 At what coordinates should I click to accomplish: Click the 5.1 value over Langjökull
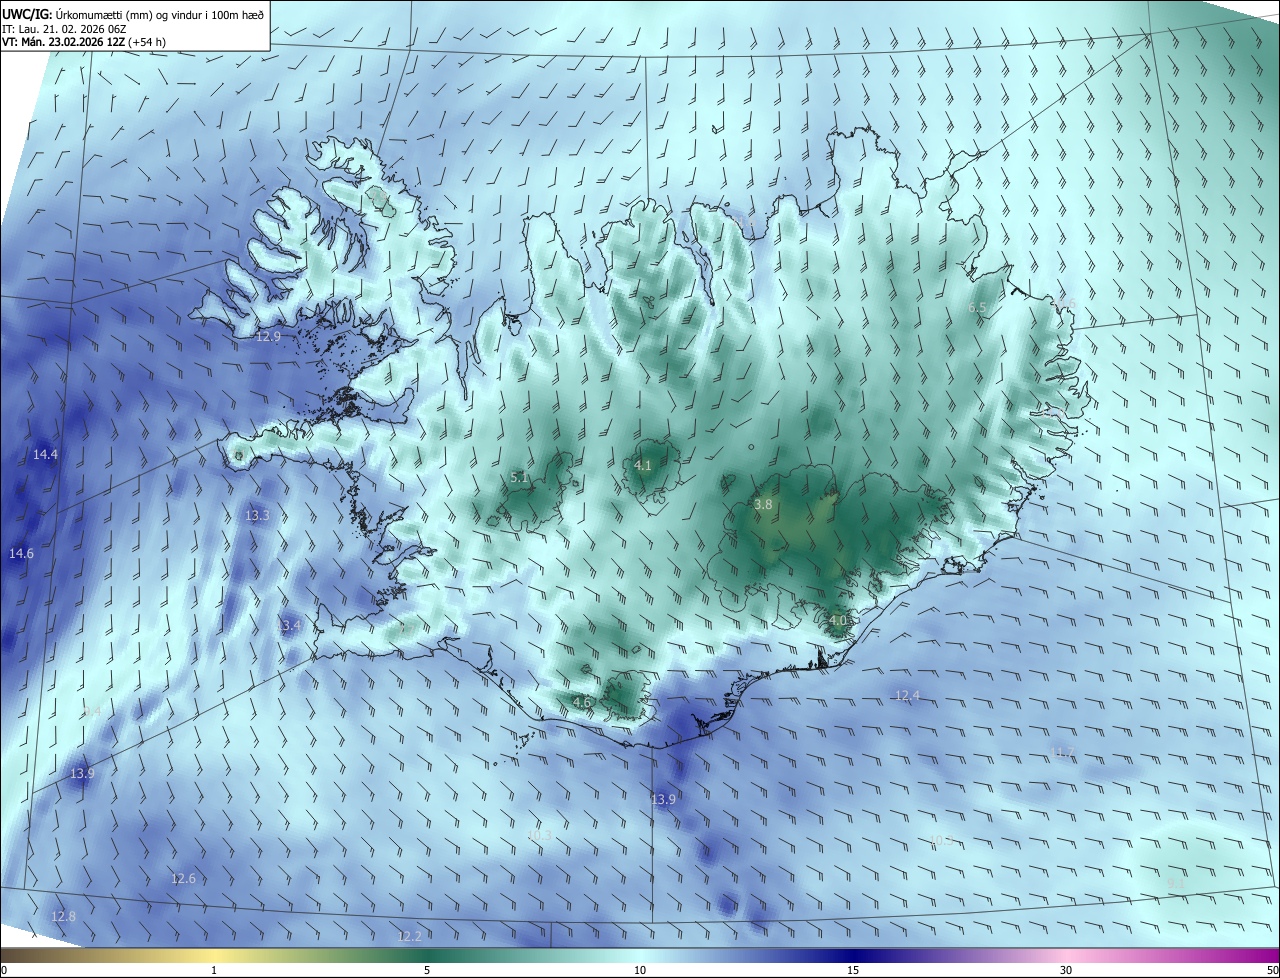pos(519,477)
